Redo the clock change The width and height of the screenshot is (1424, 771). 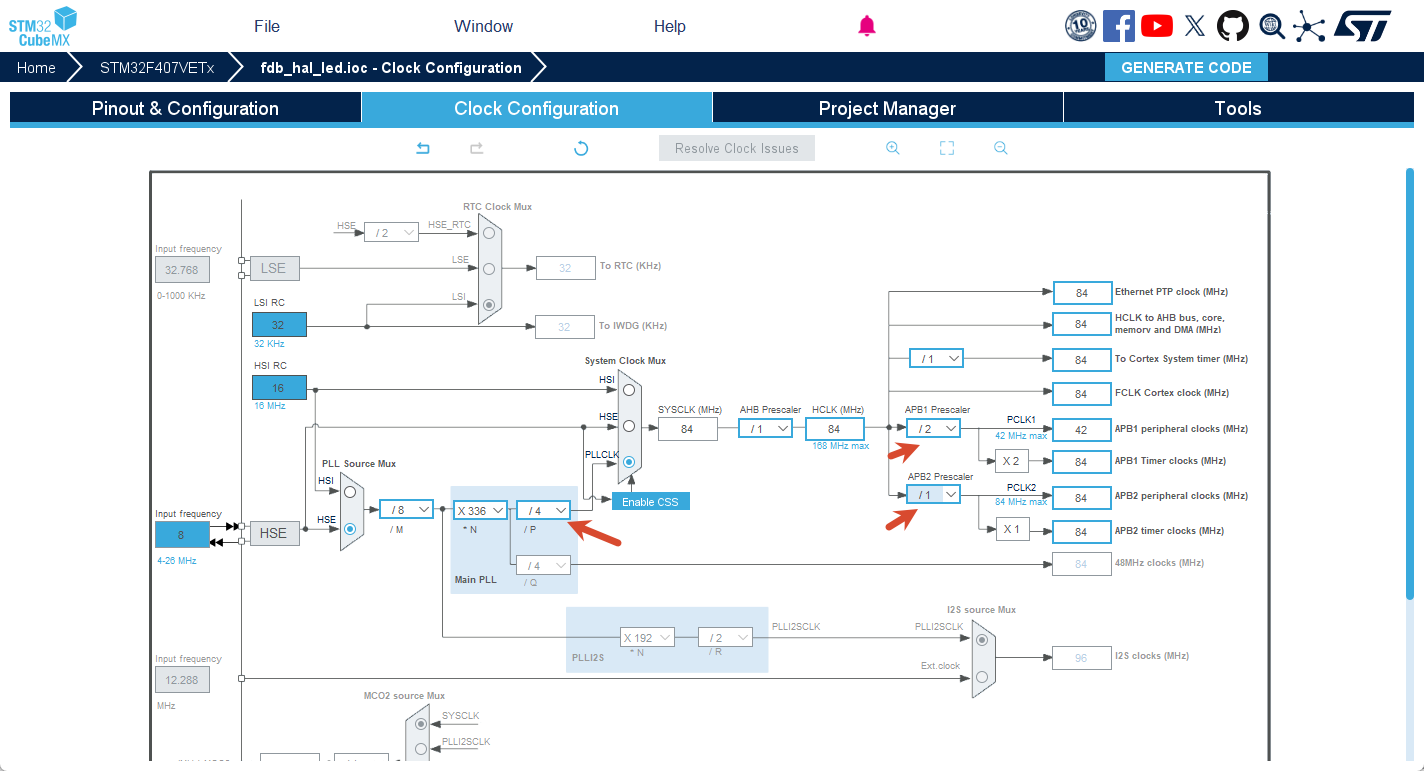477,148
